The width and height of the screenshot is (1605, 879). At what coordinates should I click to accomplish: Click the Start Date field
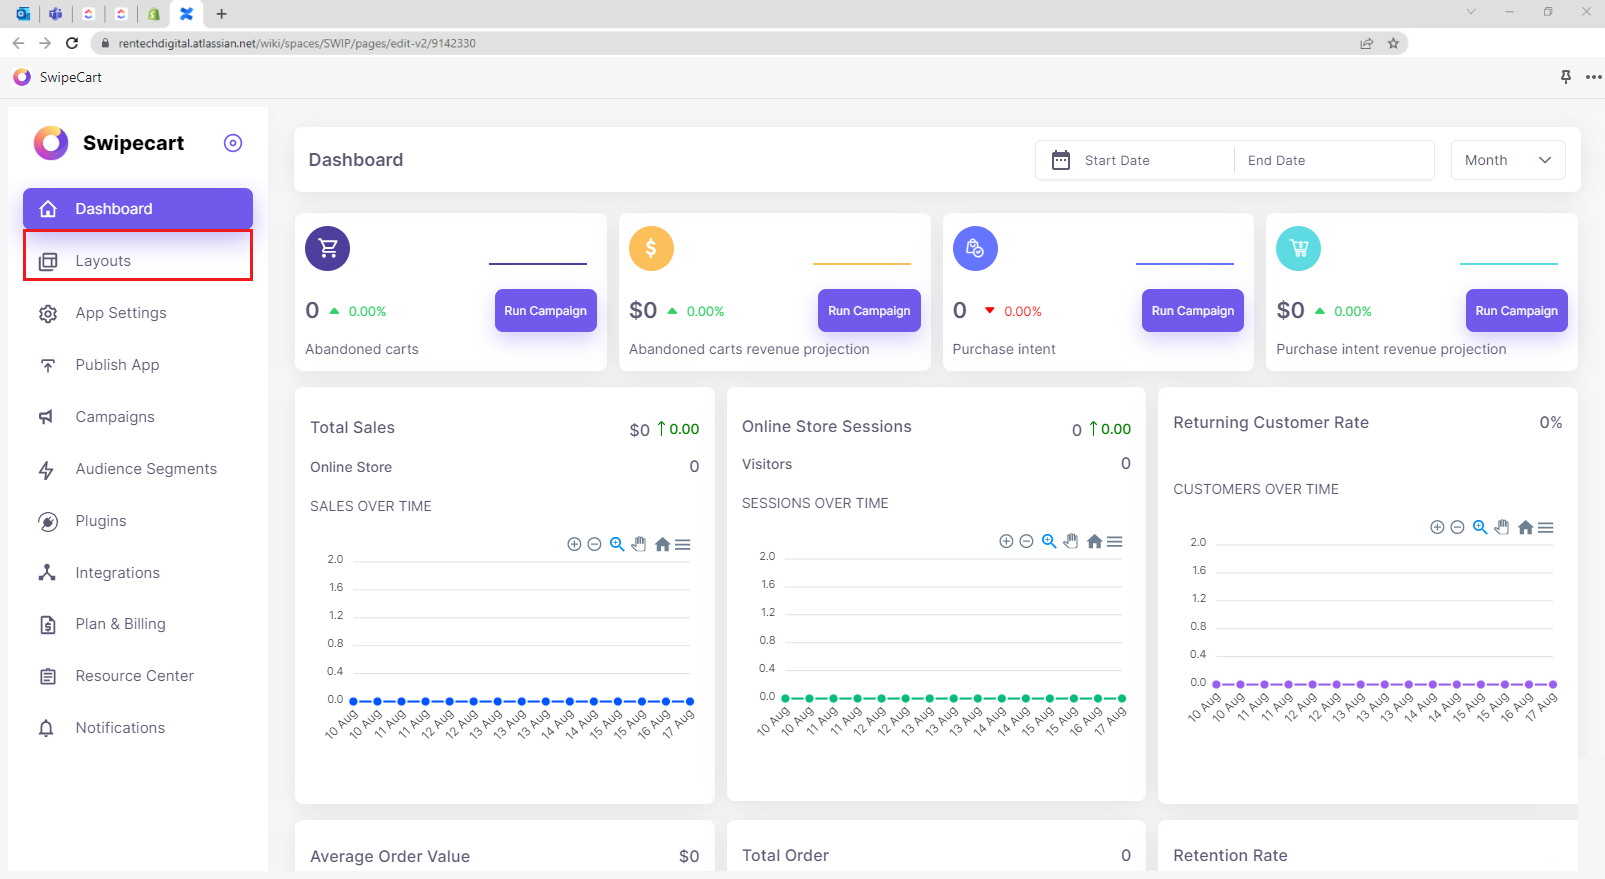[1117, 160]
